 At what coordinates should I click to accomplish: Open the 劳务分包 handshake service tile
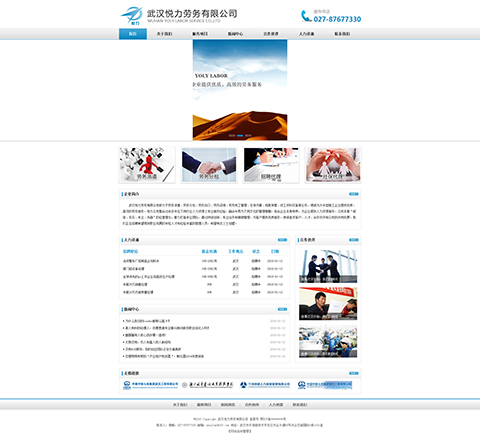coord(209,165)
